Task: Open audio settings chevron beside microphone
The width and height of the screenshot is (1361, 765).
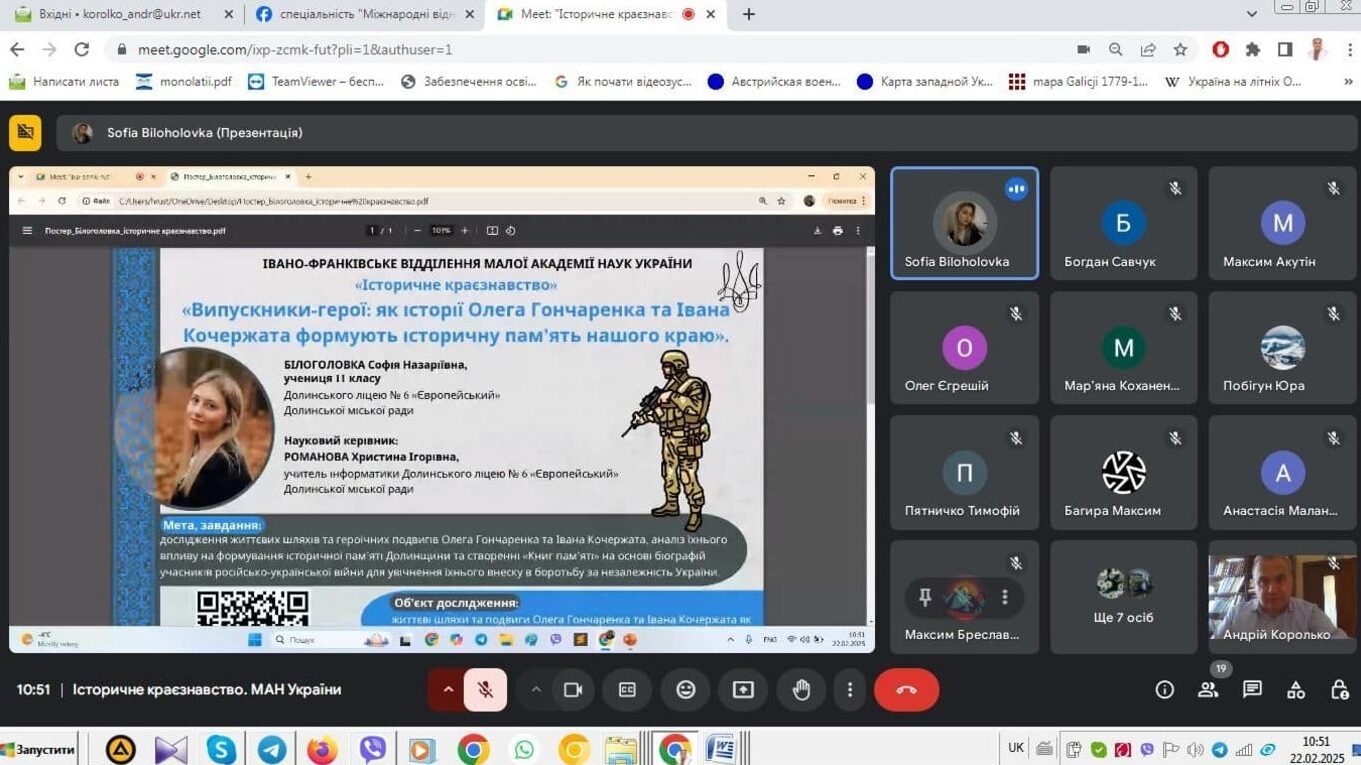Action: point(448,690)
